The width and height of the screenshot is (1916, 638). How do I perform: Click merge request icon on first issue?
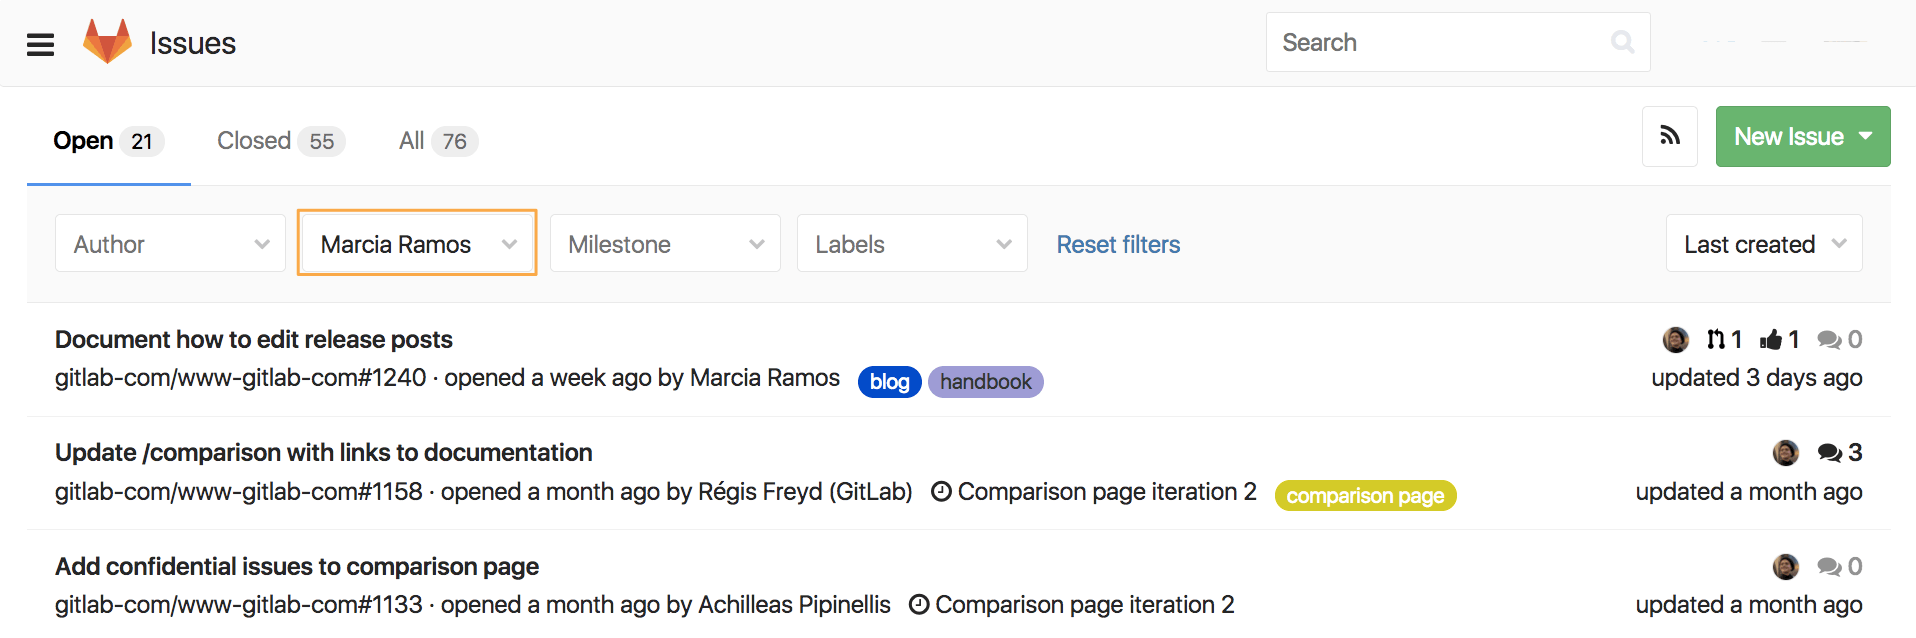point(1716,340)
